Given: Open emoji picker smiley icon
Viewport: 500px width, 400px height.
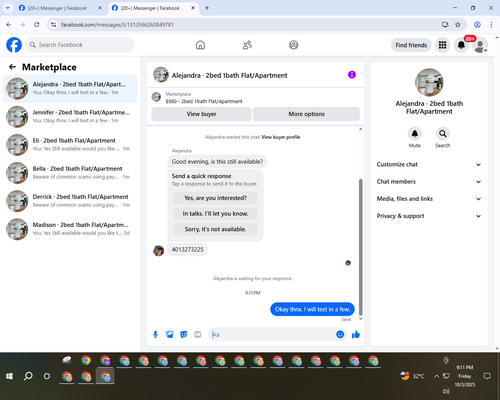Looking at the screenshot, I should [340, 334].
